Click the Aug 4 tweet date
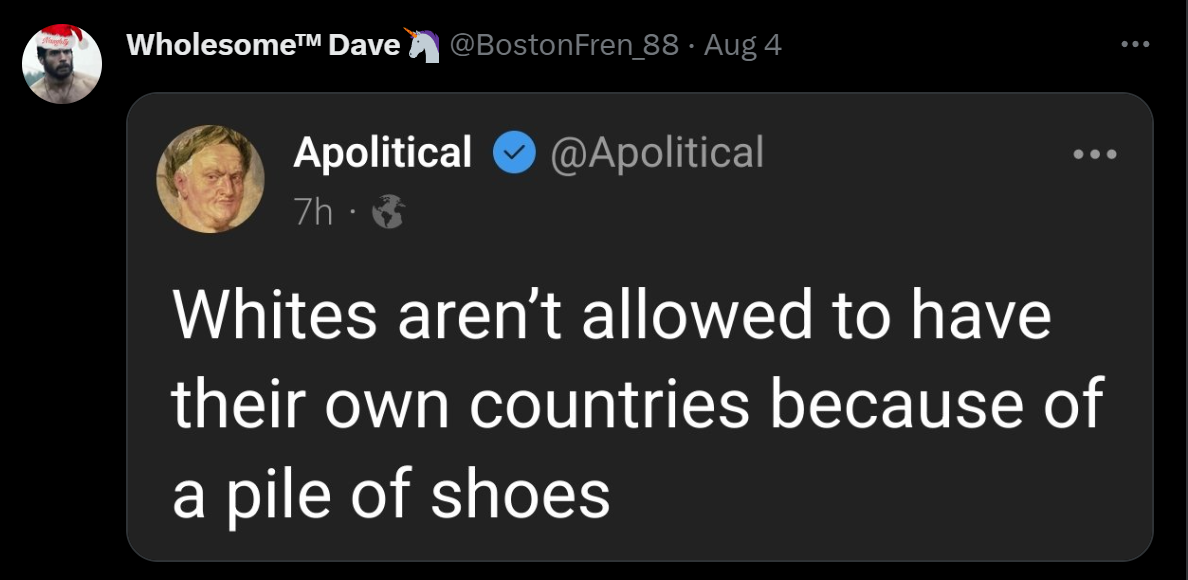The width and height of the screenshot is (1188, 580). [743, 45]
